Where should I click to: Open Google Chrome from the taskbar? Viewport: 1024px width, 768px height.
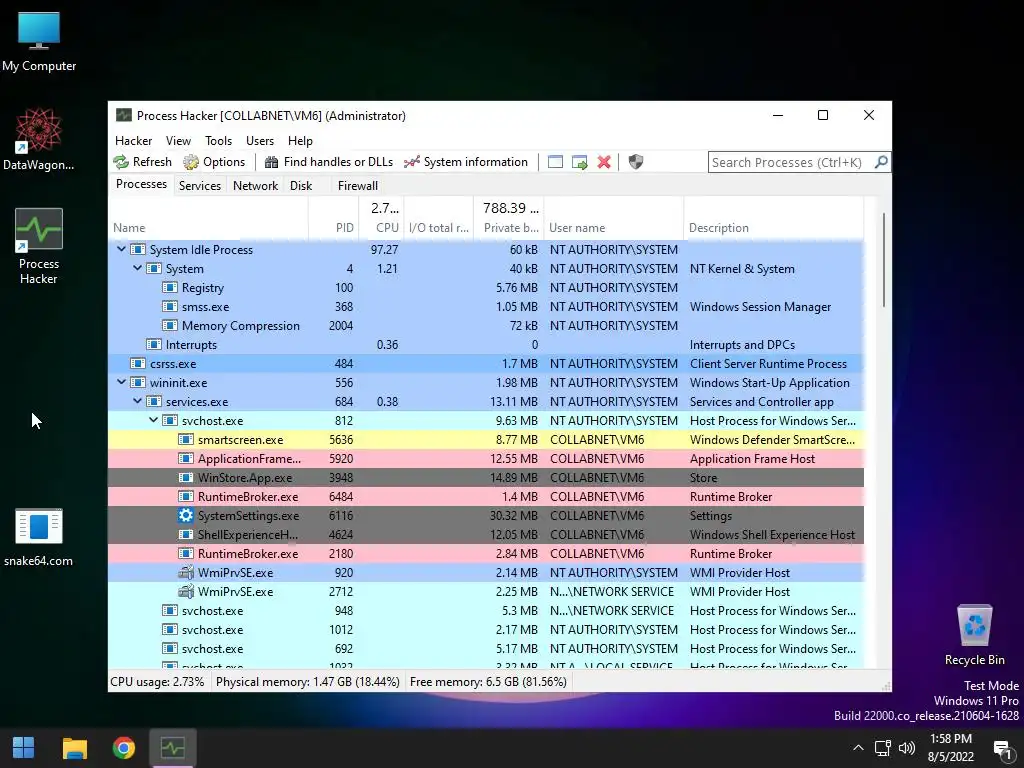pyautogui.click(x=123, y=748)
